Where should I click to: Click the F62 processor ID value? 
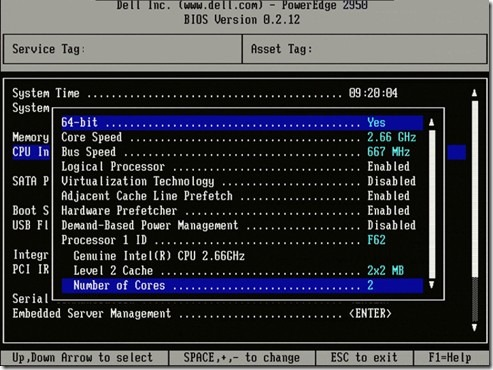click(376, 240)
